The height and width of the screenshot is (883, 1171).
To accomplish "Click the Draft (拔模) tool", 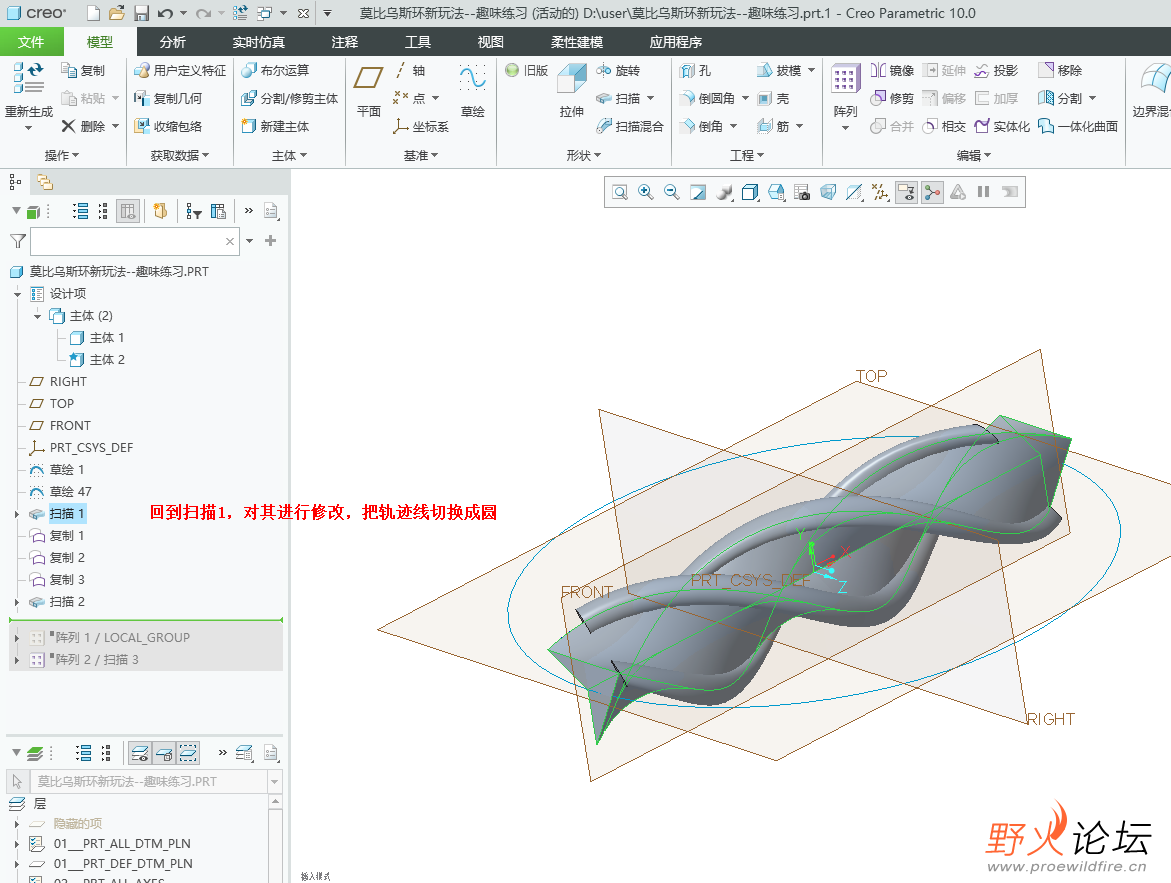I will pos(778,70).
